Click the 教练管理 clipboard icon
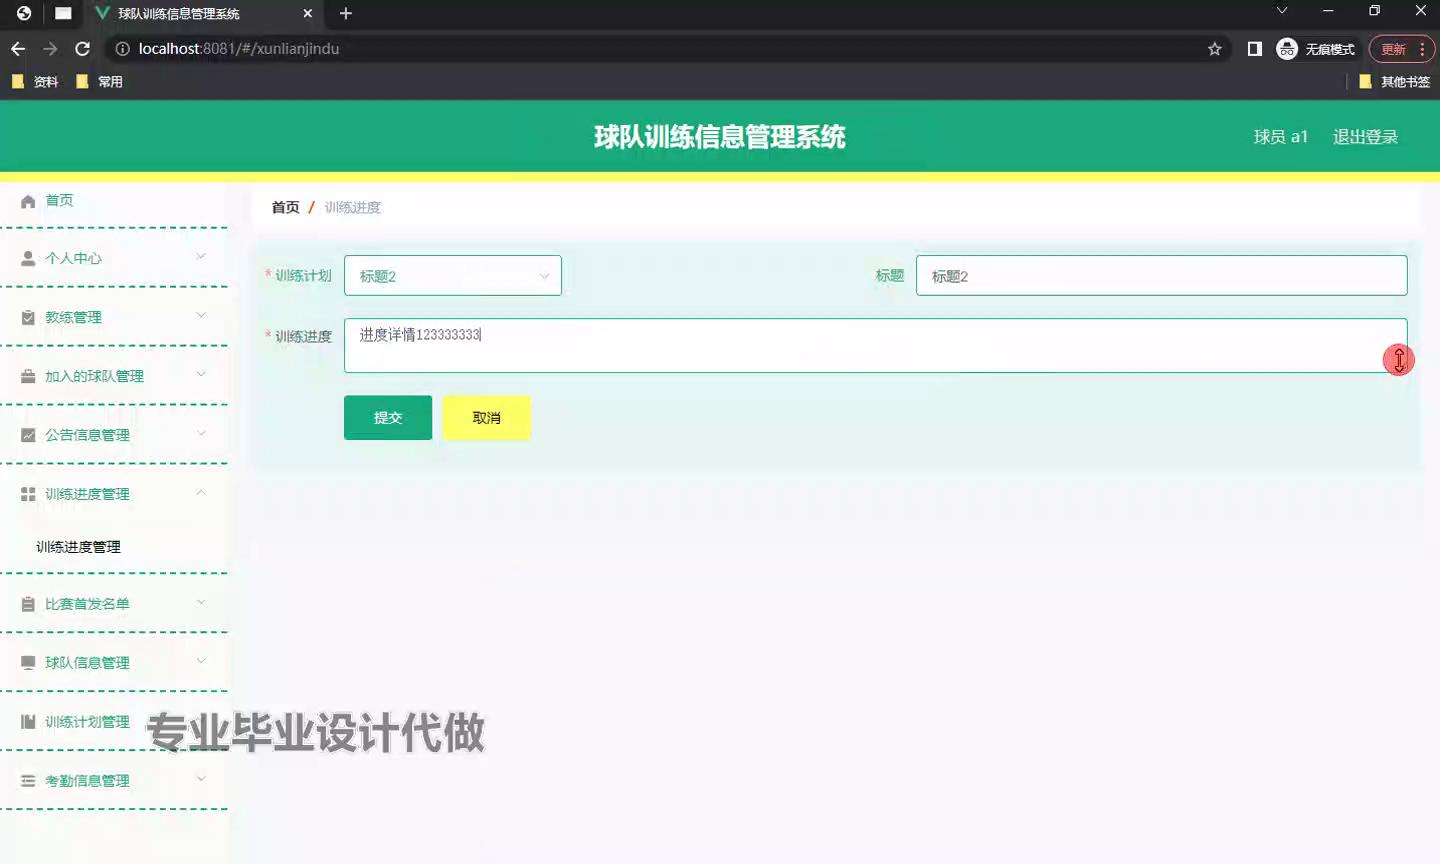 (28, 318)
